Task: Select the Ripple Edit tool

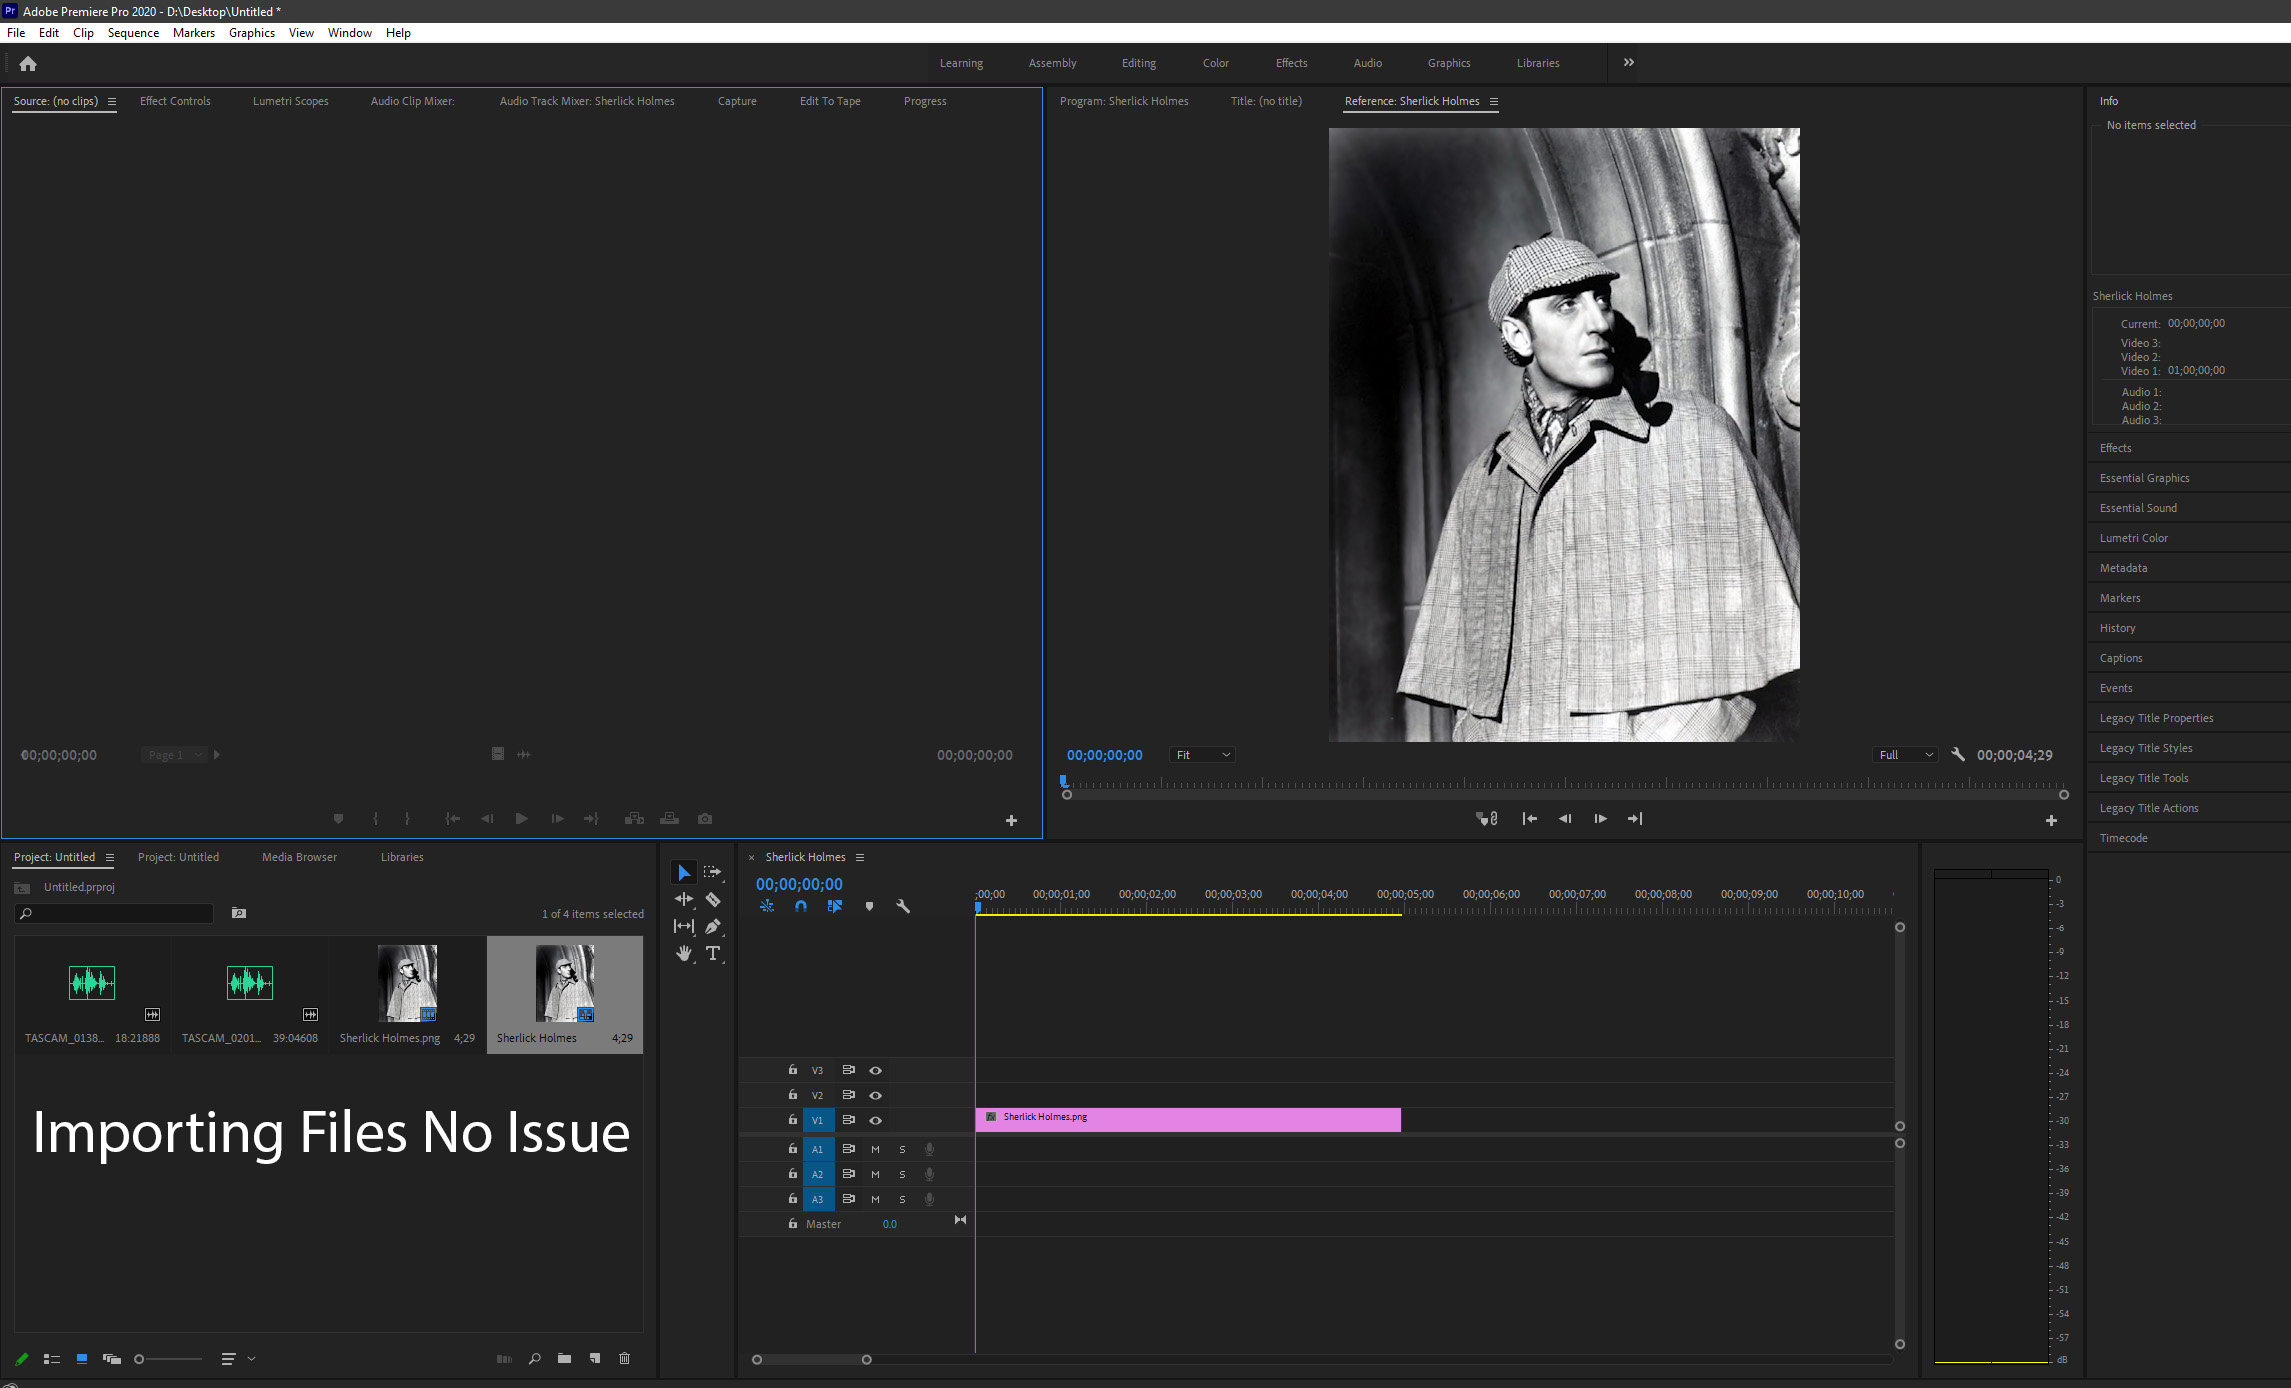Action: coord(684,899)
